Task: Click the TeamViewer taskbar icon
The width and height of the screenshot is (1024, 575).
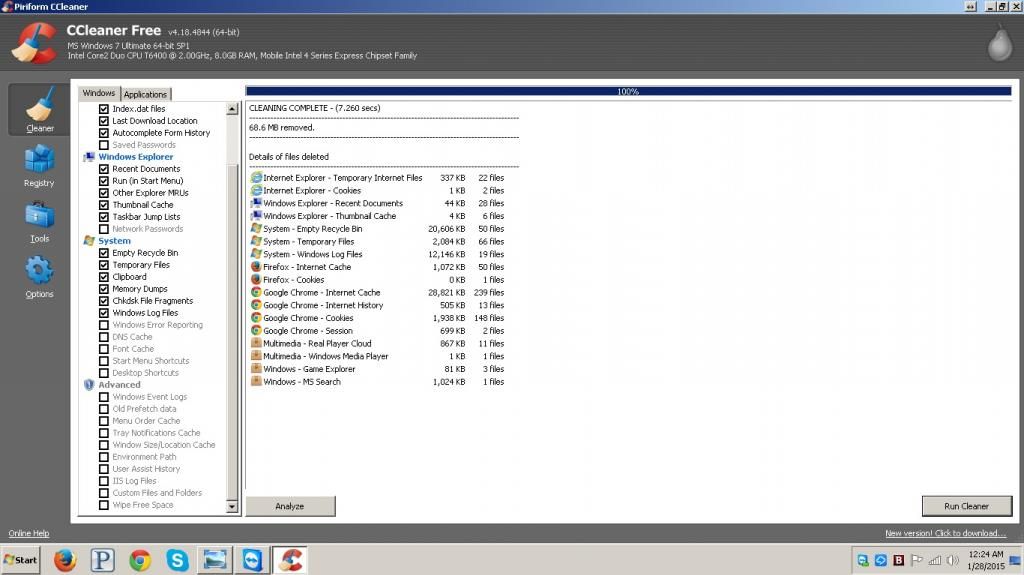Action: click(x=253, y=560)
